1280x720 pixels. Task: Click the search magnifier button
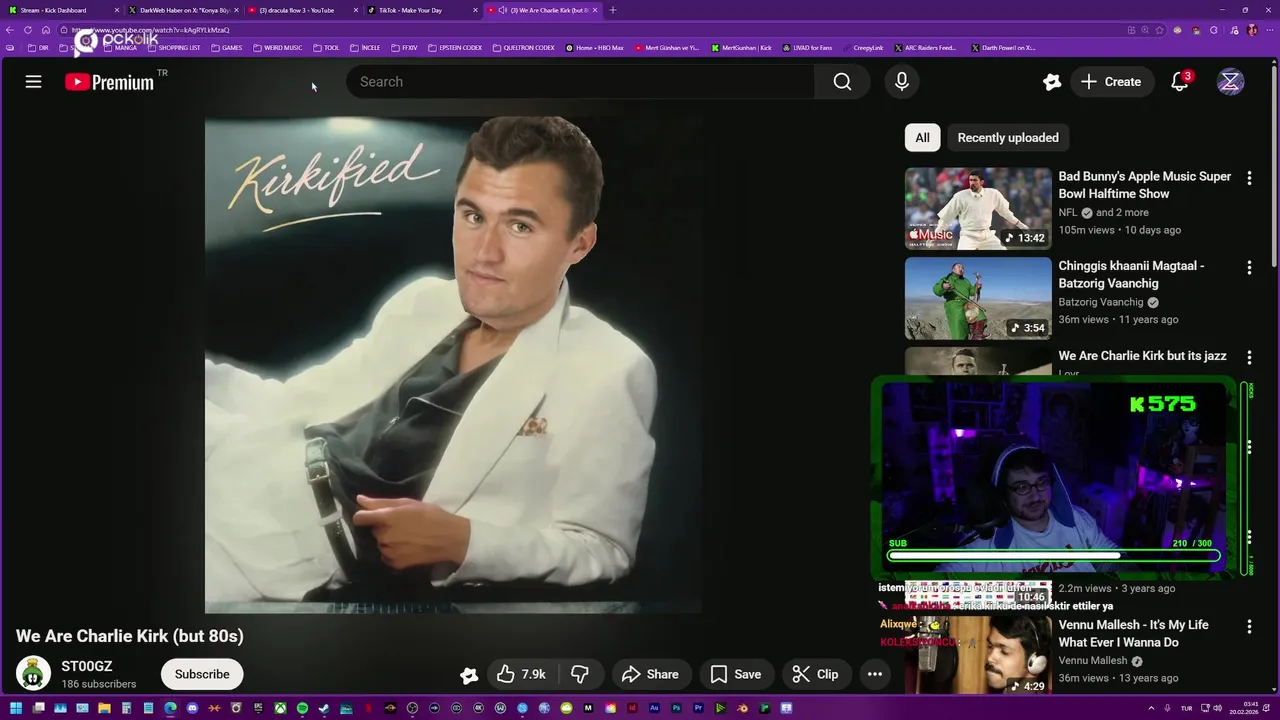point(842,82)
